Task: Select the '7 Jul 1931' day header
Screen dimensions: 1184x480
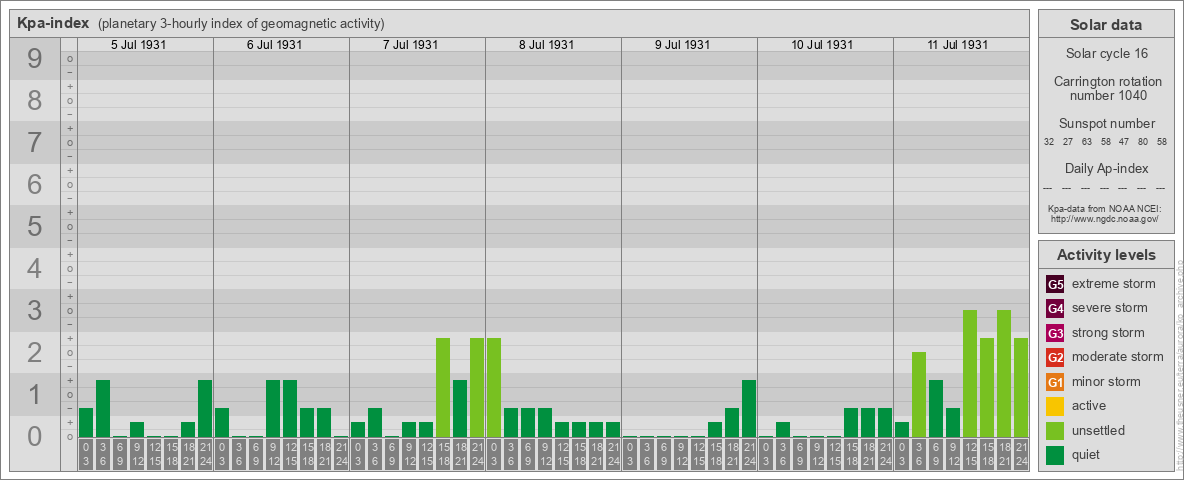Action: point(410,45)
